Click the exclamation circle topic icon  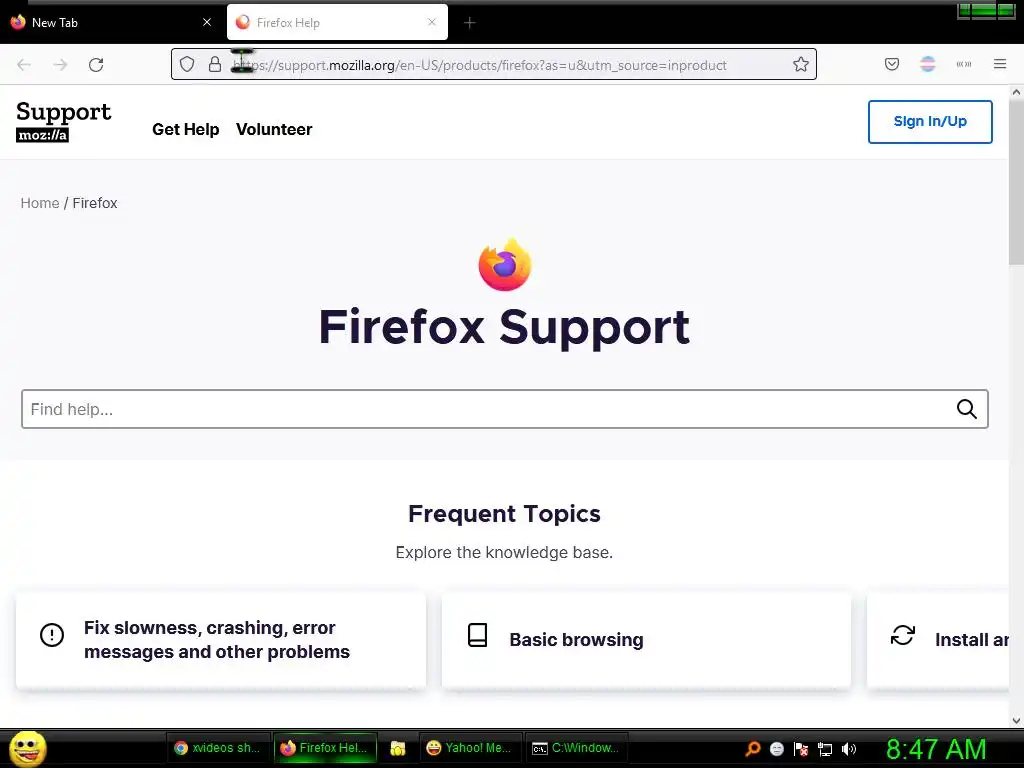tap(52, 635)
